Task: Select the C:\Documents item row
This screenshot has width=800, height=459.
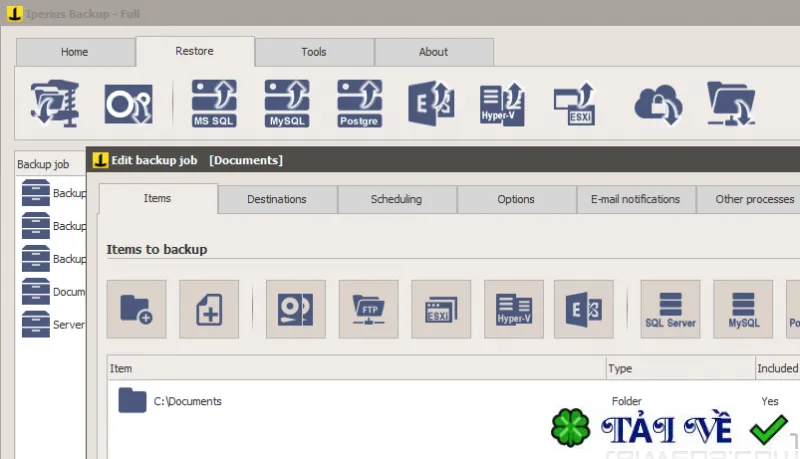Action: point(454,401)
